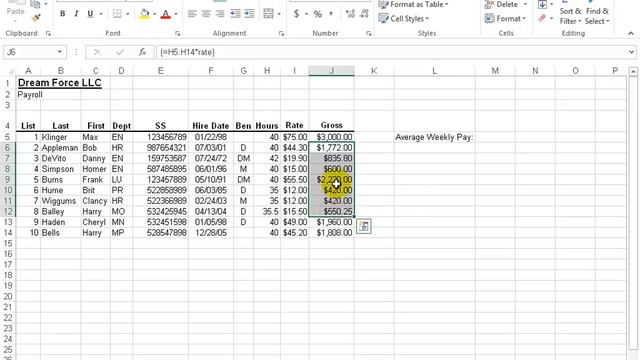Click the Insert Function fx icon

[x=142, y=52]
